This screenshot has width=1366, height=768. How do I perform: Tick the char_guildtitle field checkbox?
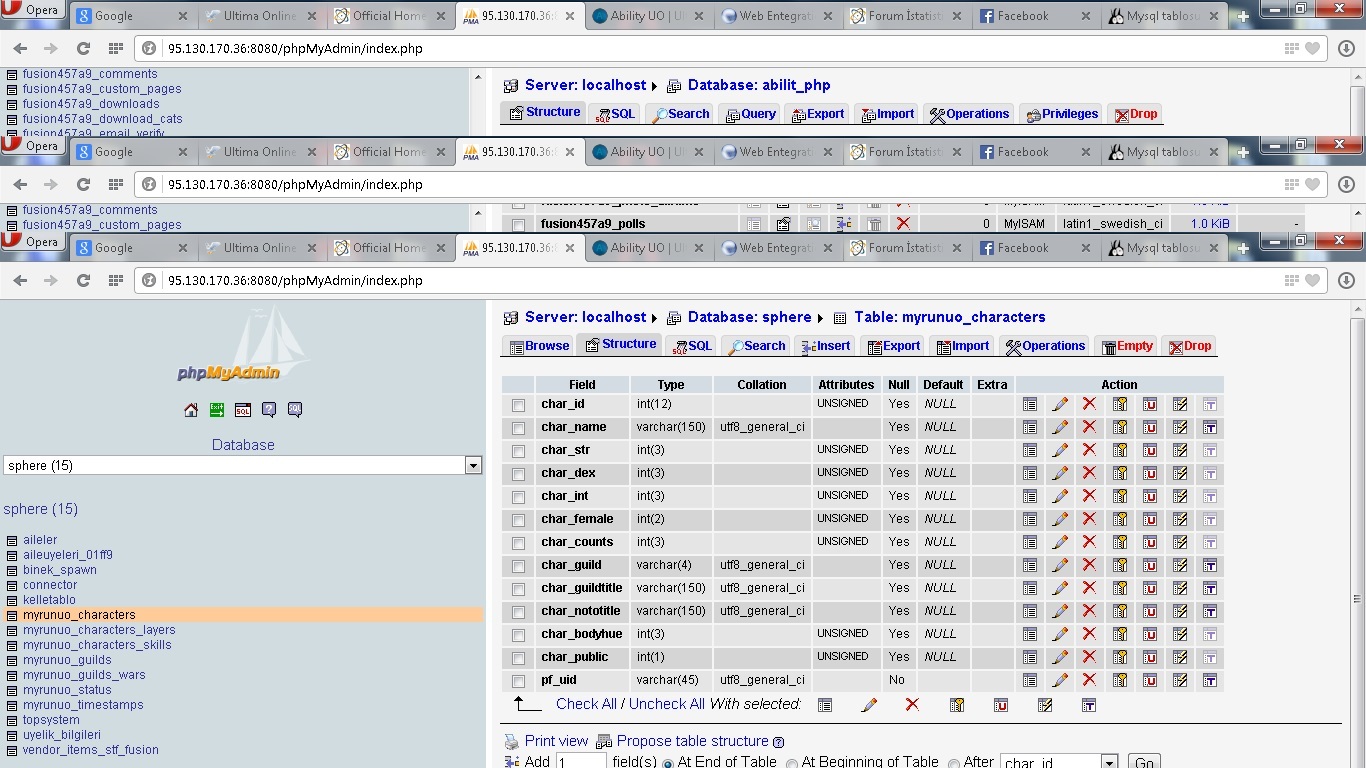[x=518, y=589]
